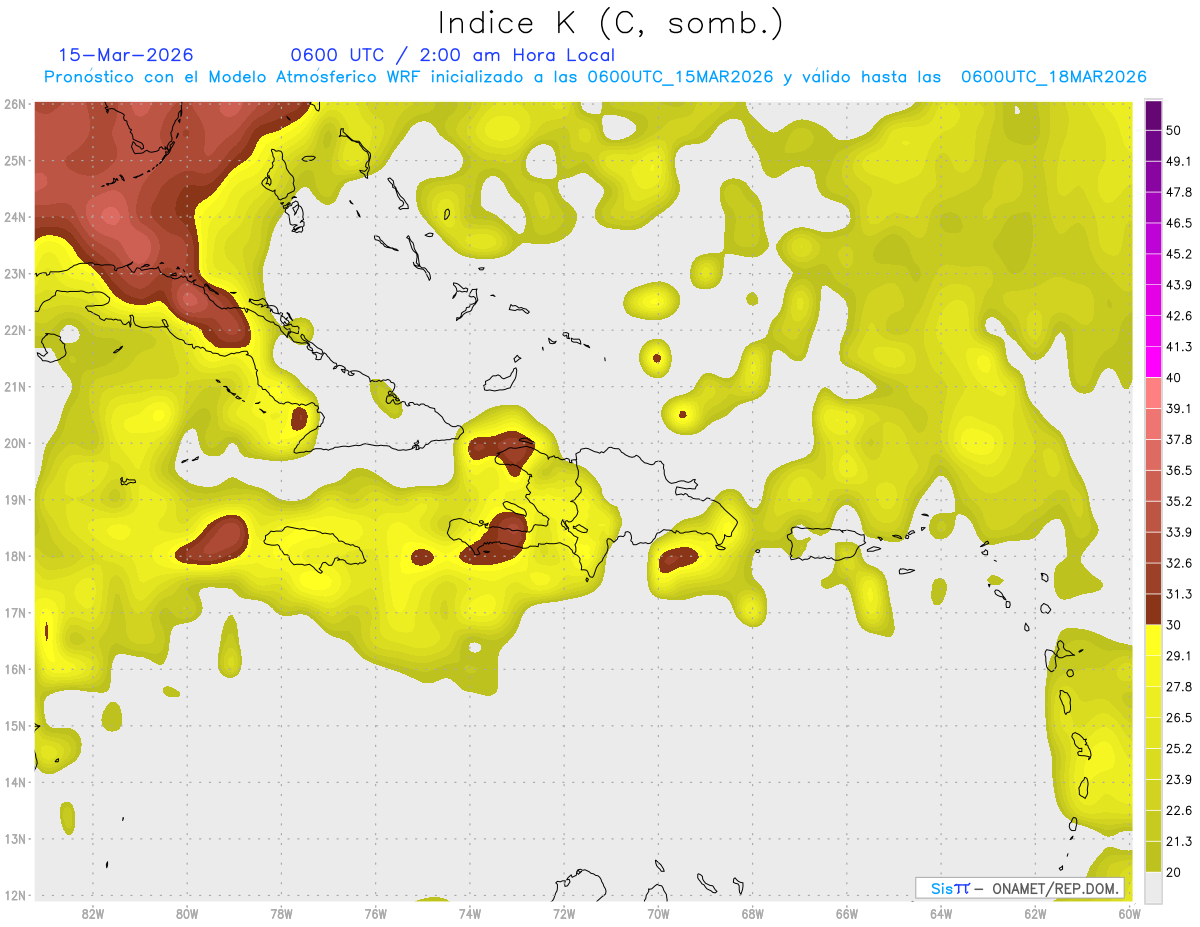This screenshot has width=1200, height=927.
Task: Select the "15-Mar-2026" date label
Action: (x=126, y=55)
